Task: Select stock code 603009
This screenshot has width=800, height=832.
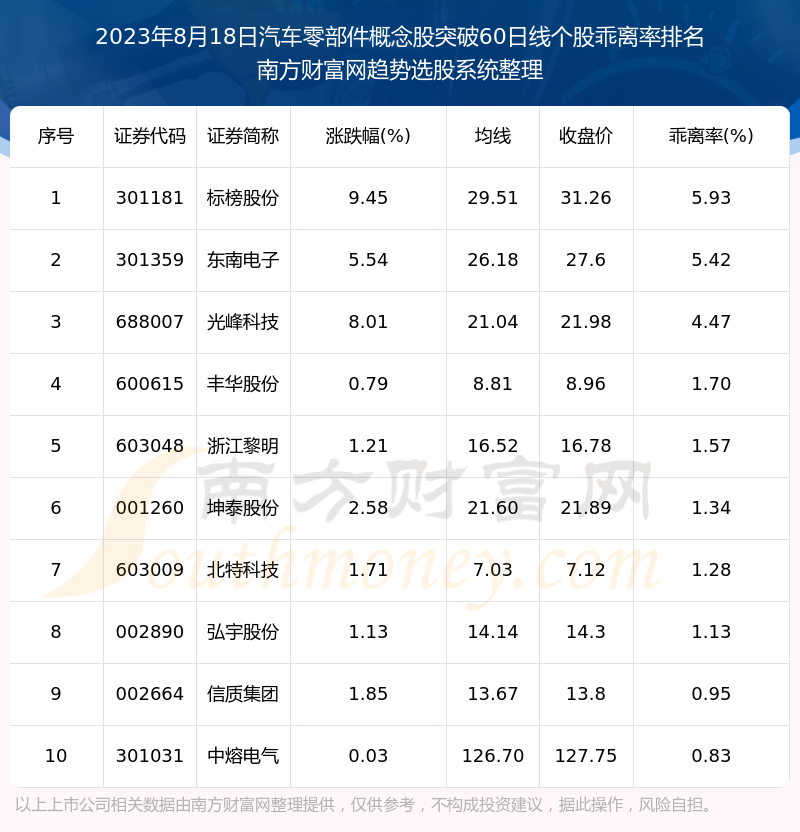Action: (x=150, y=570)
